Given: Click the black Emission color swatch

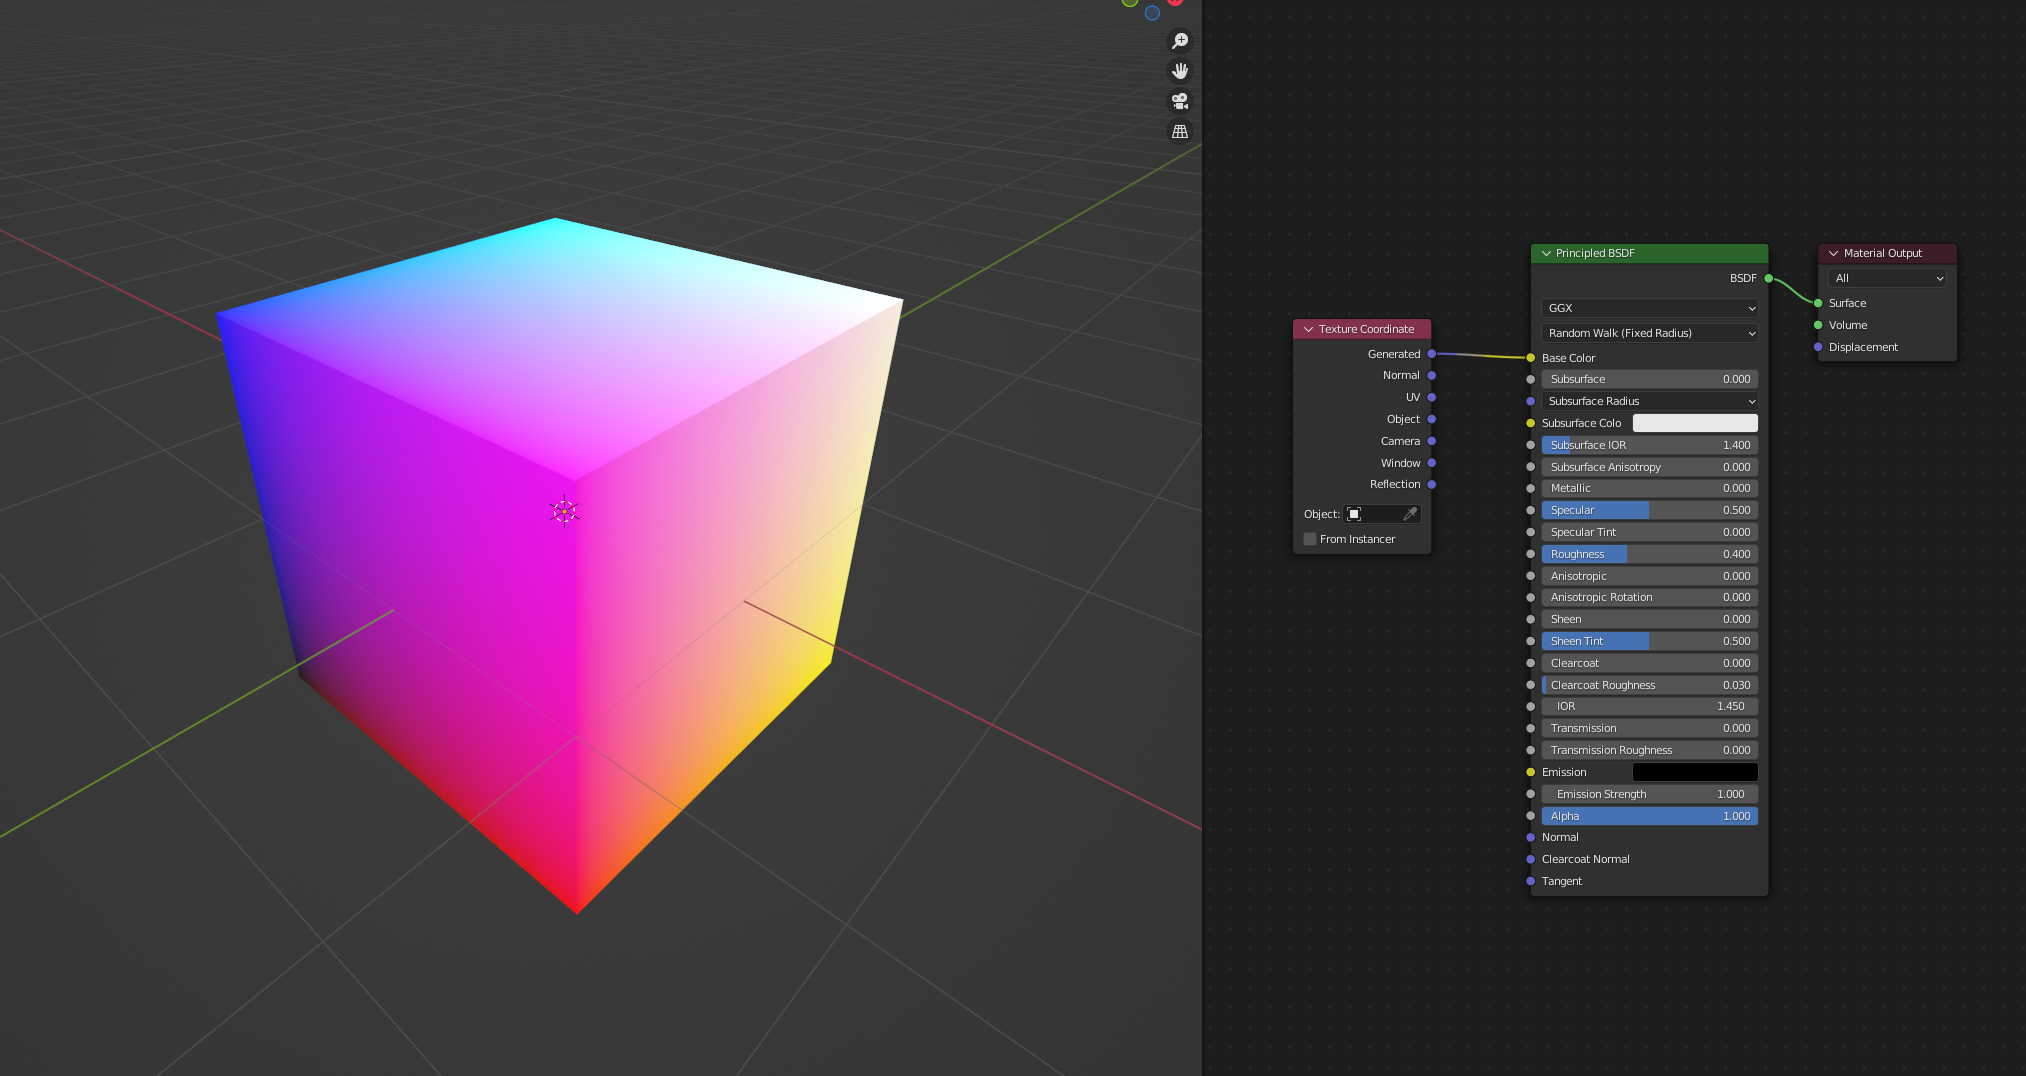Looking at the screenshot, I should pyautogui.click(x=1695, y=772).
